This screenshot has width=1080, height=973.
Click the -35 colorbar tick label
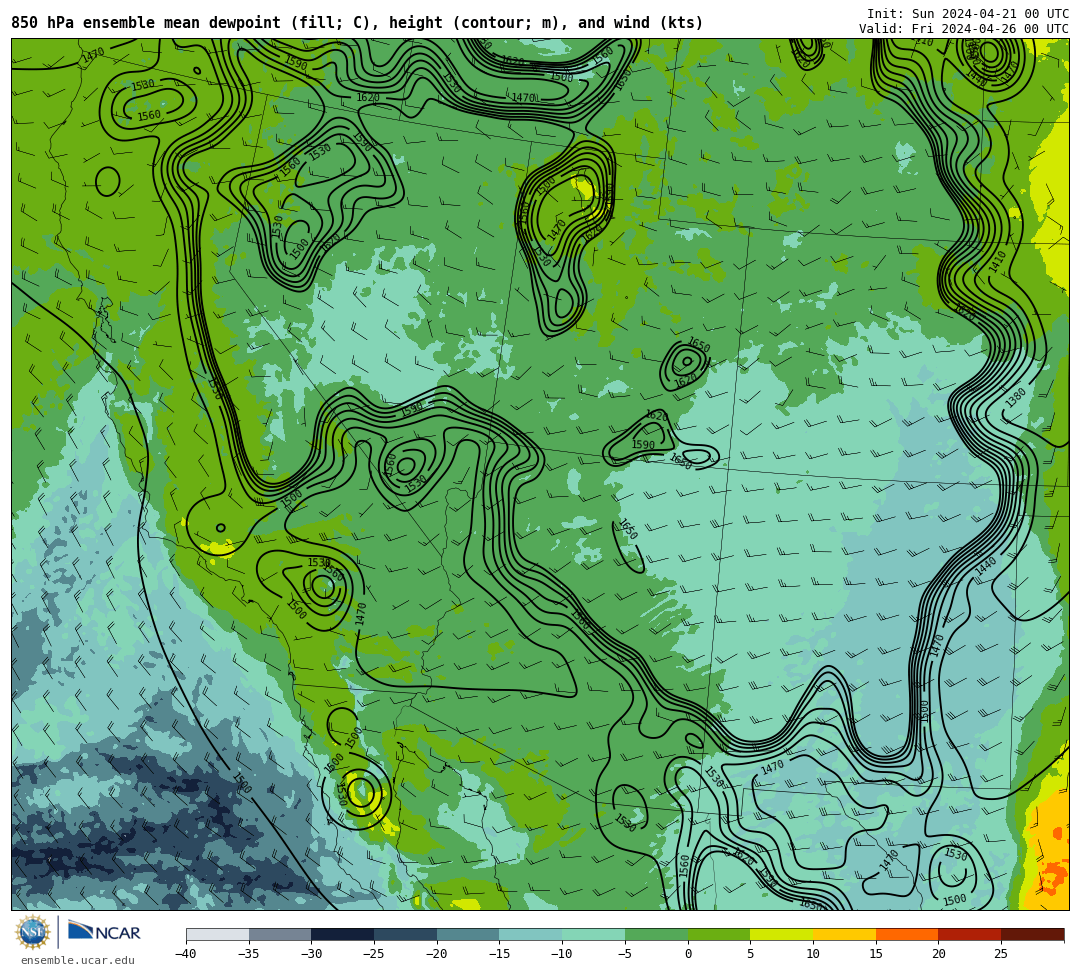point(249,954)
